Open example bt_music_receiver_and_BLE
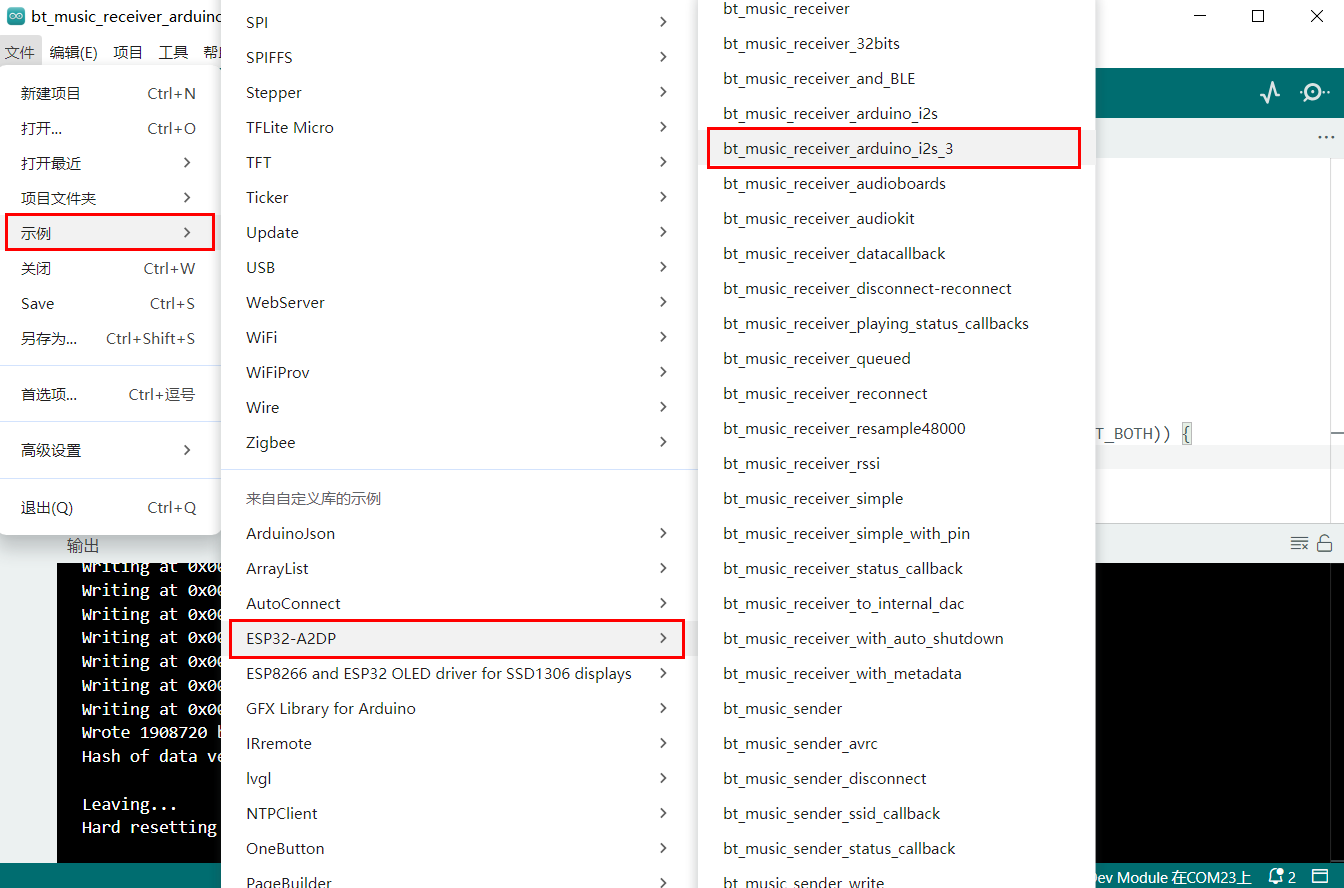Screen dimensions: 1344x888 coord(895,78)
